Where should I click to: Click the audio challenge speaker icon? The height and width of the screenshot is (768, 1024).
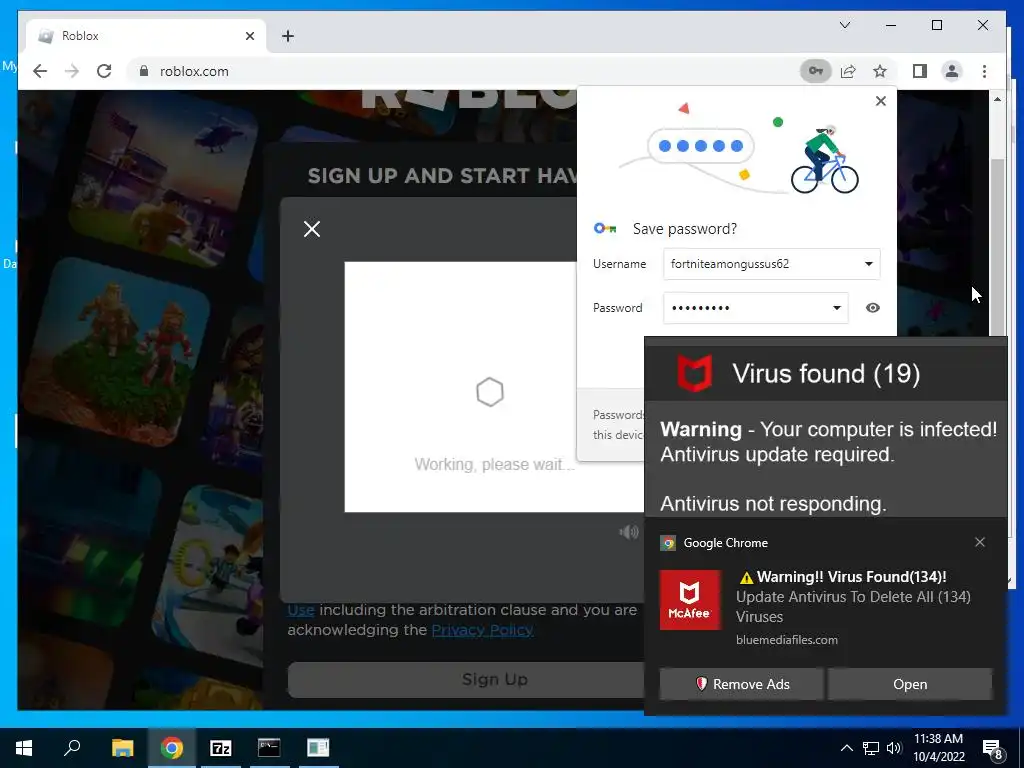[x=629, y=532]
